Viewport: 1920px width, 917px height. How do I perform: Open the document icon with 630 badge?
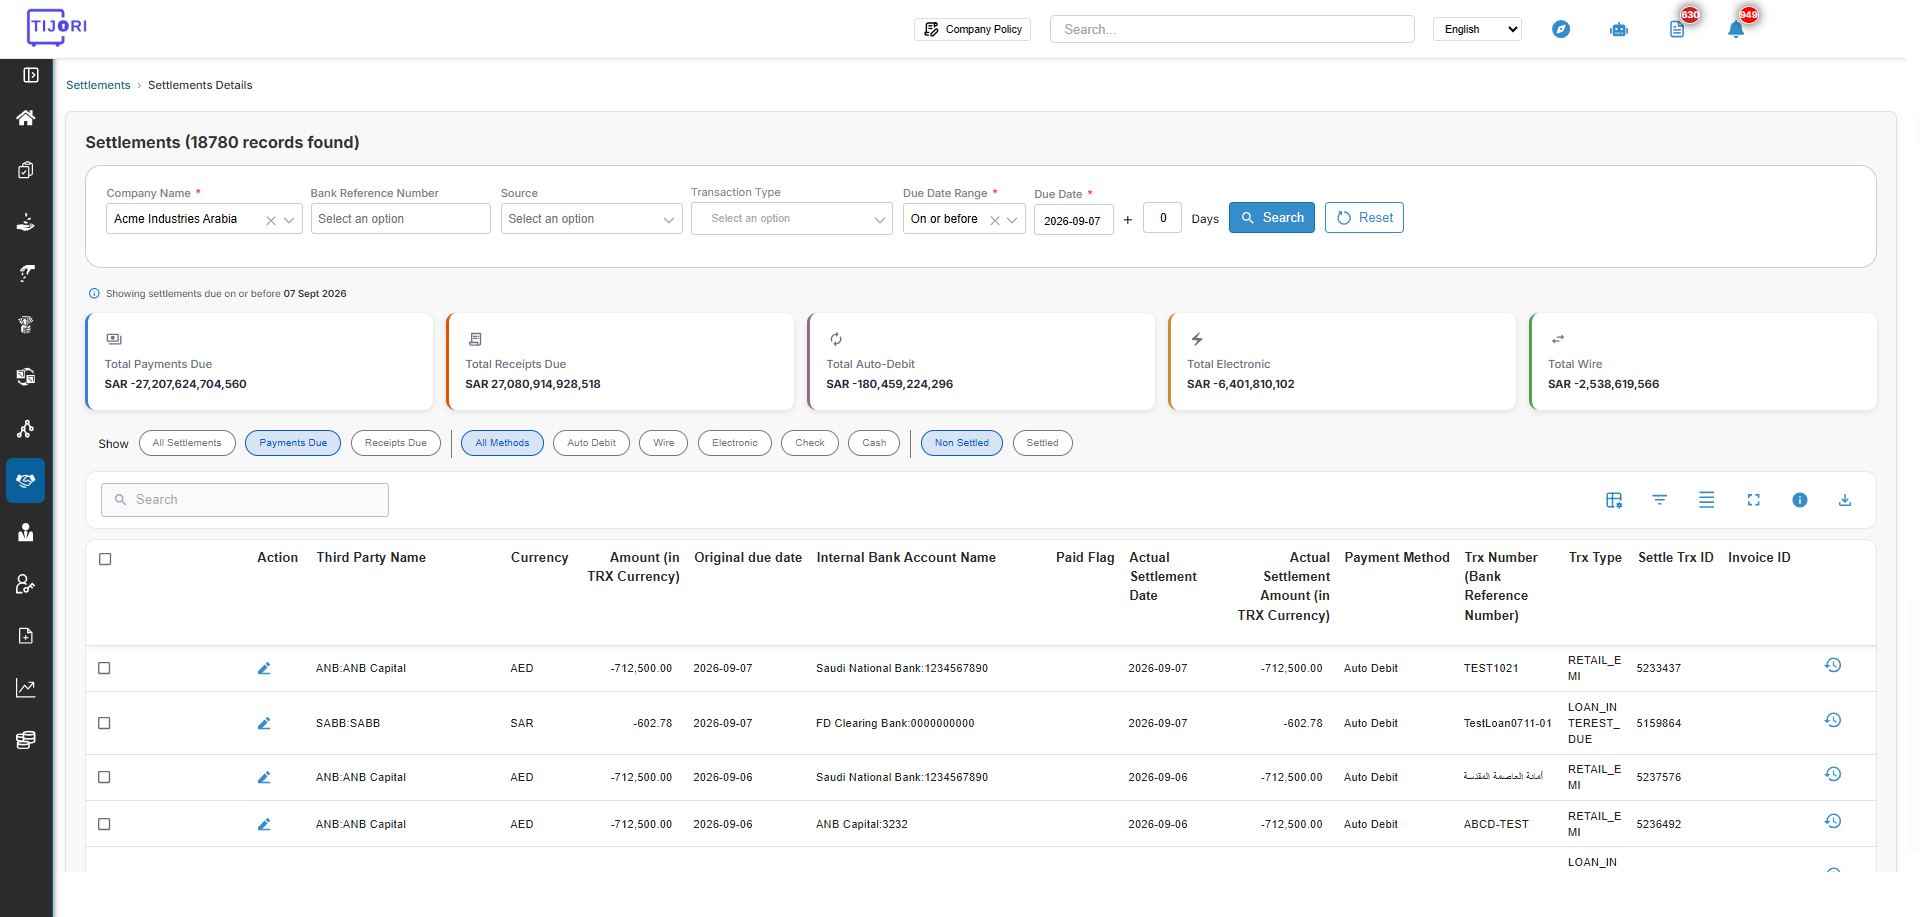coord(1678,29)
